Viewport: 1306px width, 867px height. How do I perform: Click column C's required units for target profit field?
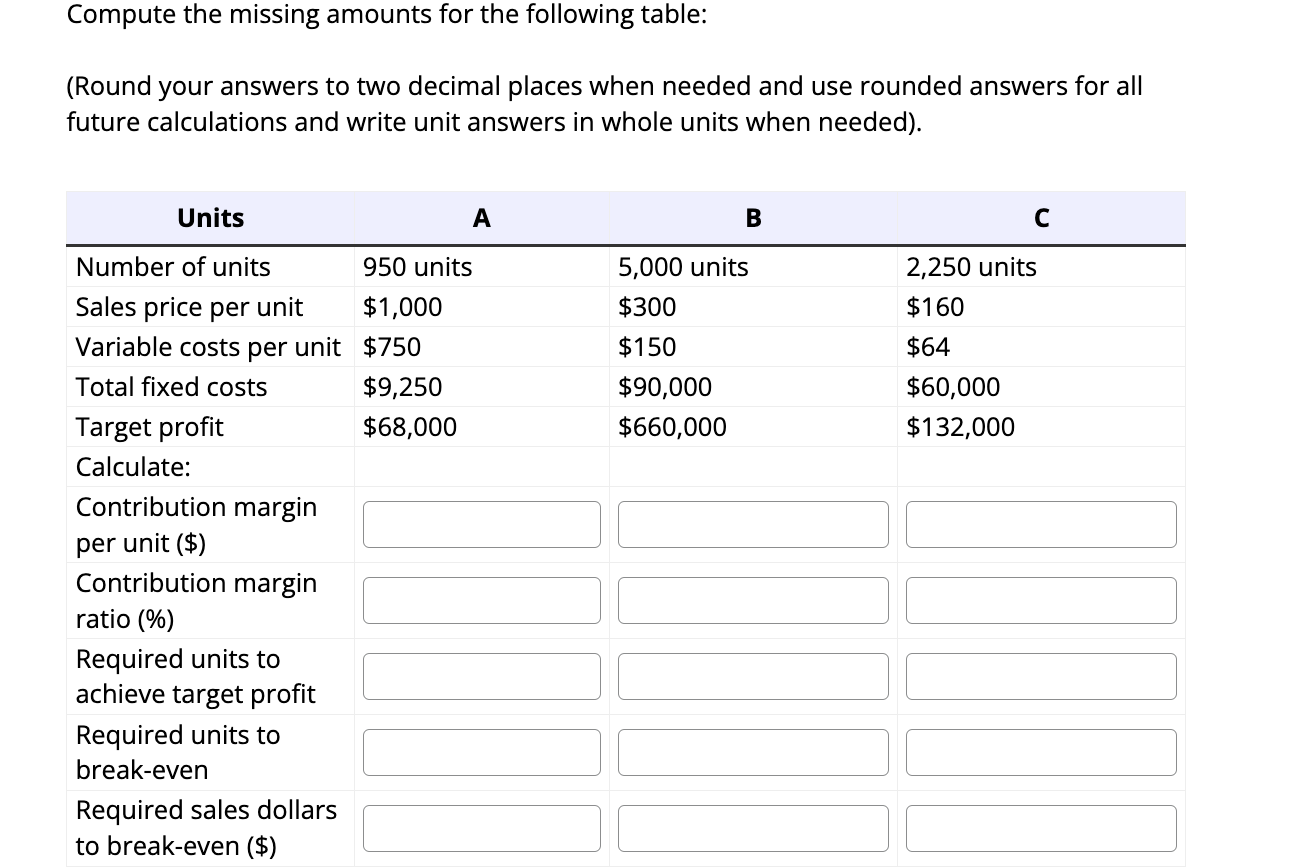[x=1041, y=676]
